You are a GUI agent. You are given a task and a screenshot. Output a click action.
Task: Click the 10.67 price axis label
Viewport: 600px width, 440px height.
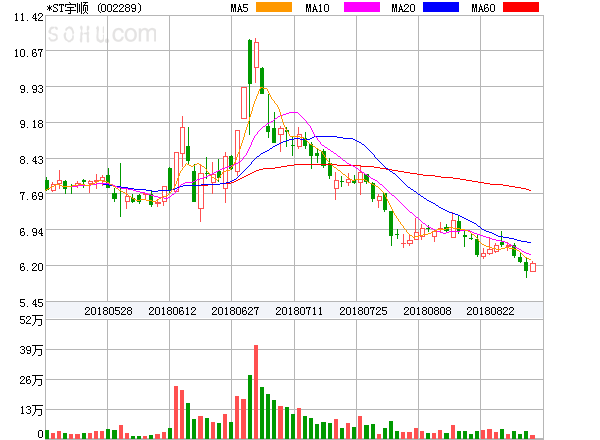tap(29, 53)
